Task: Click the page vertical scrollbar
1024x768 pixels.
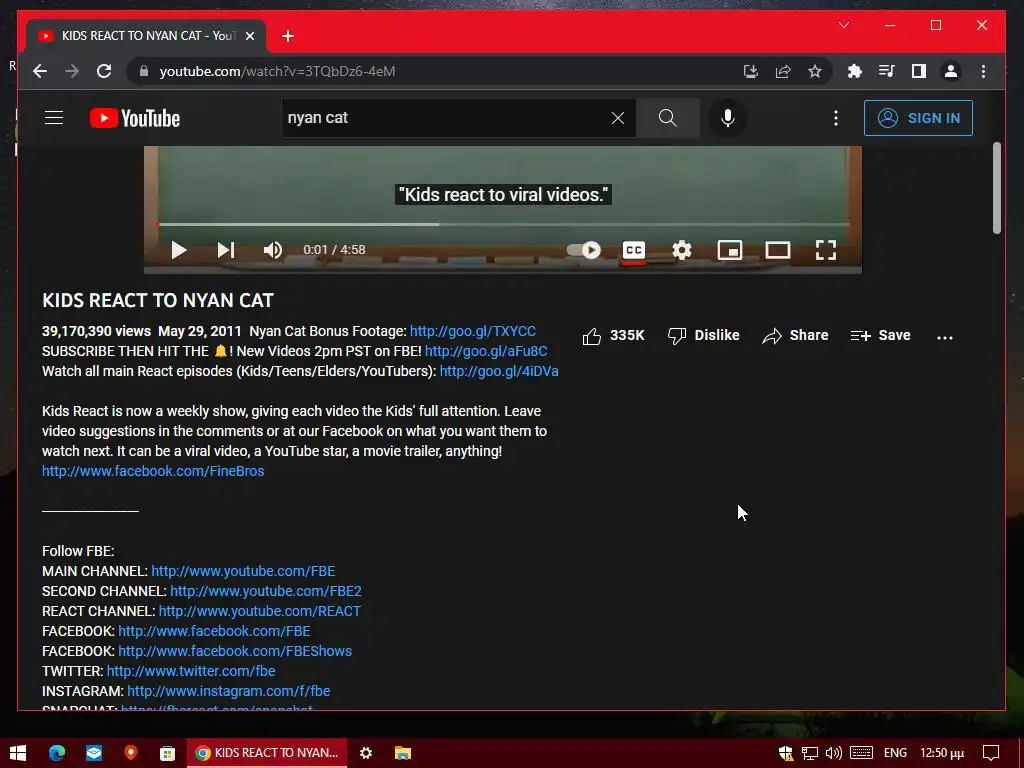Action: pos(996,188)
